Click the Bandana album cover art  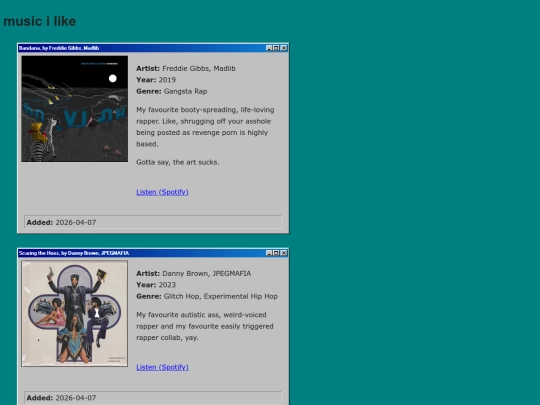[74, 109]
